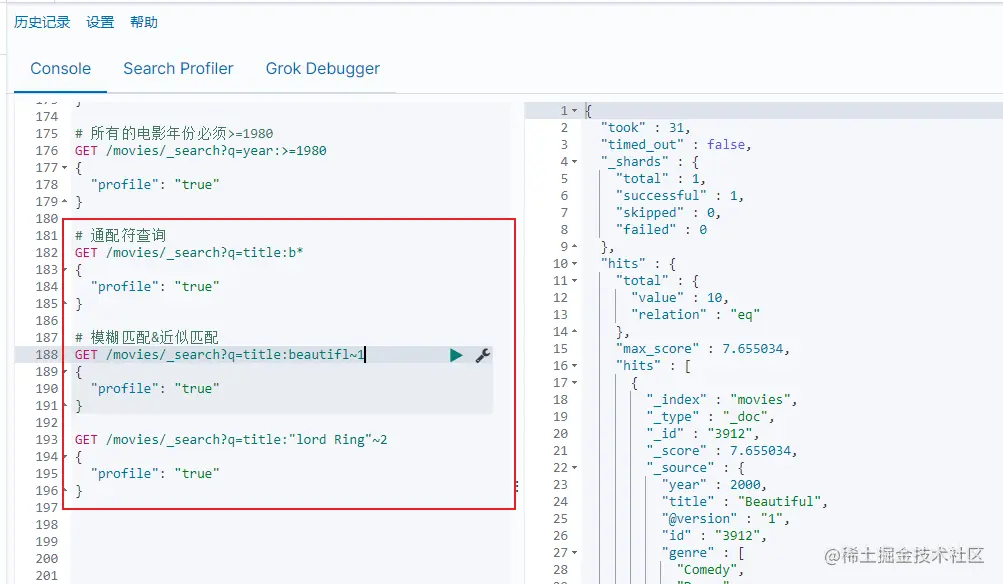This screenshot has height=584, width=1003.
Task: Switch to Console tab
Action: click(61, 68)
